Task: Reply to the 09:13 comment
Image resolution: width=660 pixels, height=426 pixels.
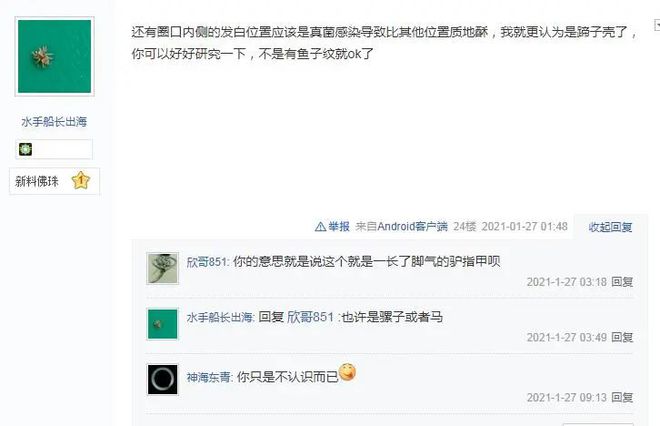Action: (622, 397)
